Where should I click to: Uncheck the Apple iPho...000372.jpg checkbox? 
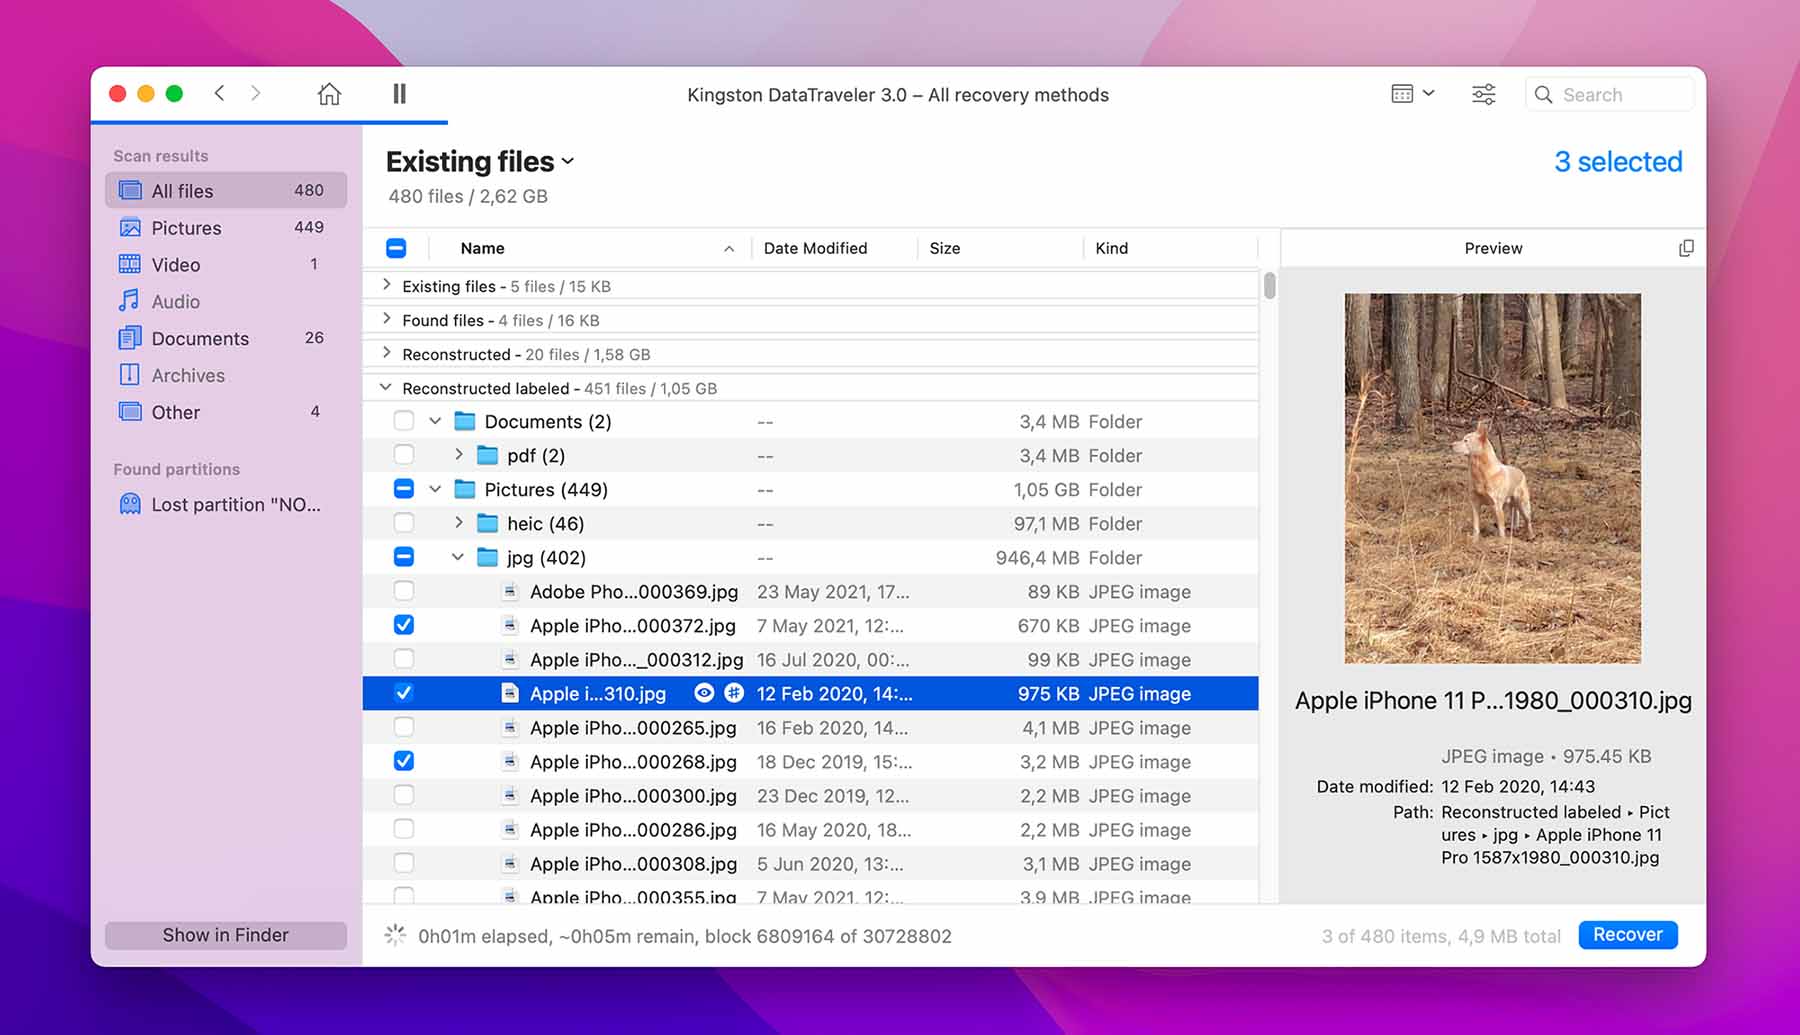(404, 625)
